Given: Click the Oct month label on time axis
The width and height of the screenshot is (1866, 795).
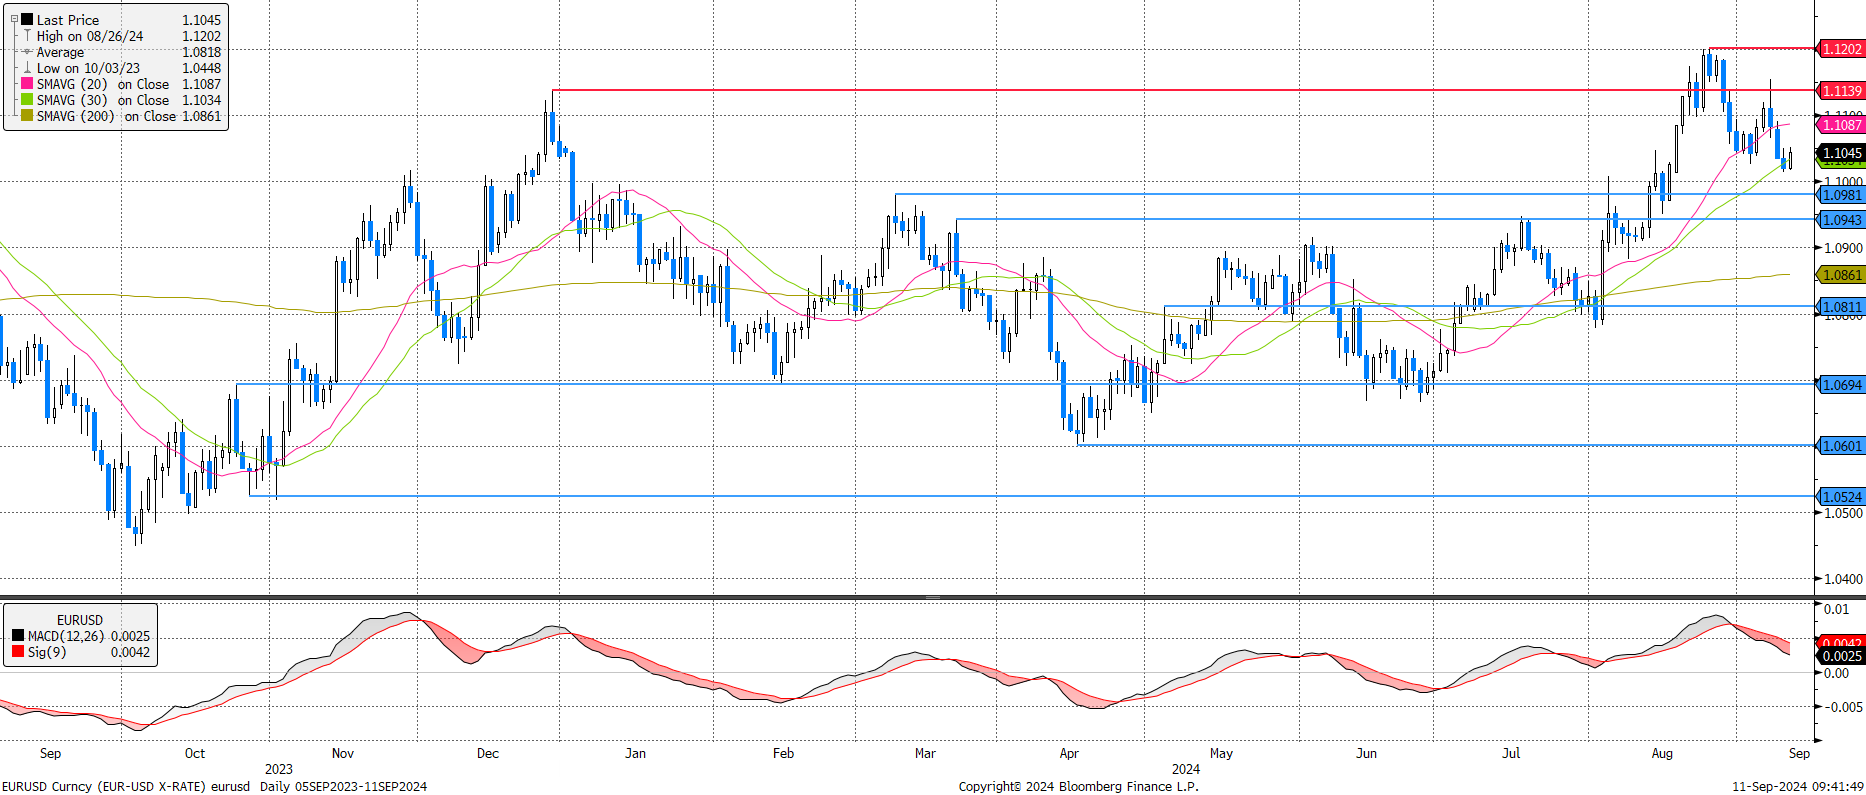Looking at the screenshot, I should [195, 753].
